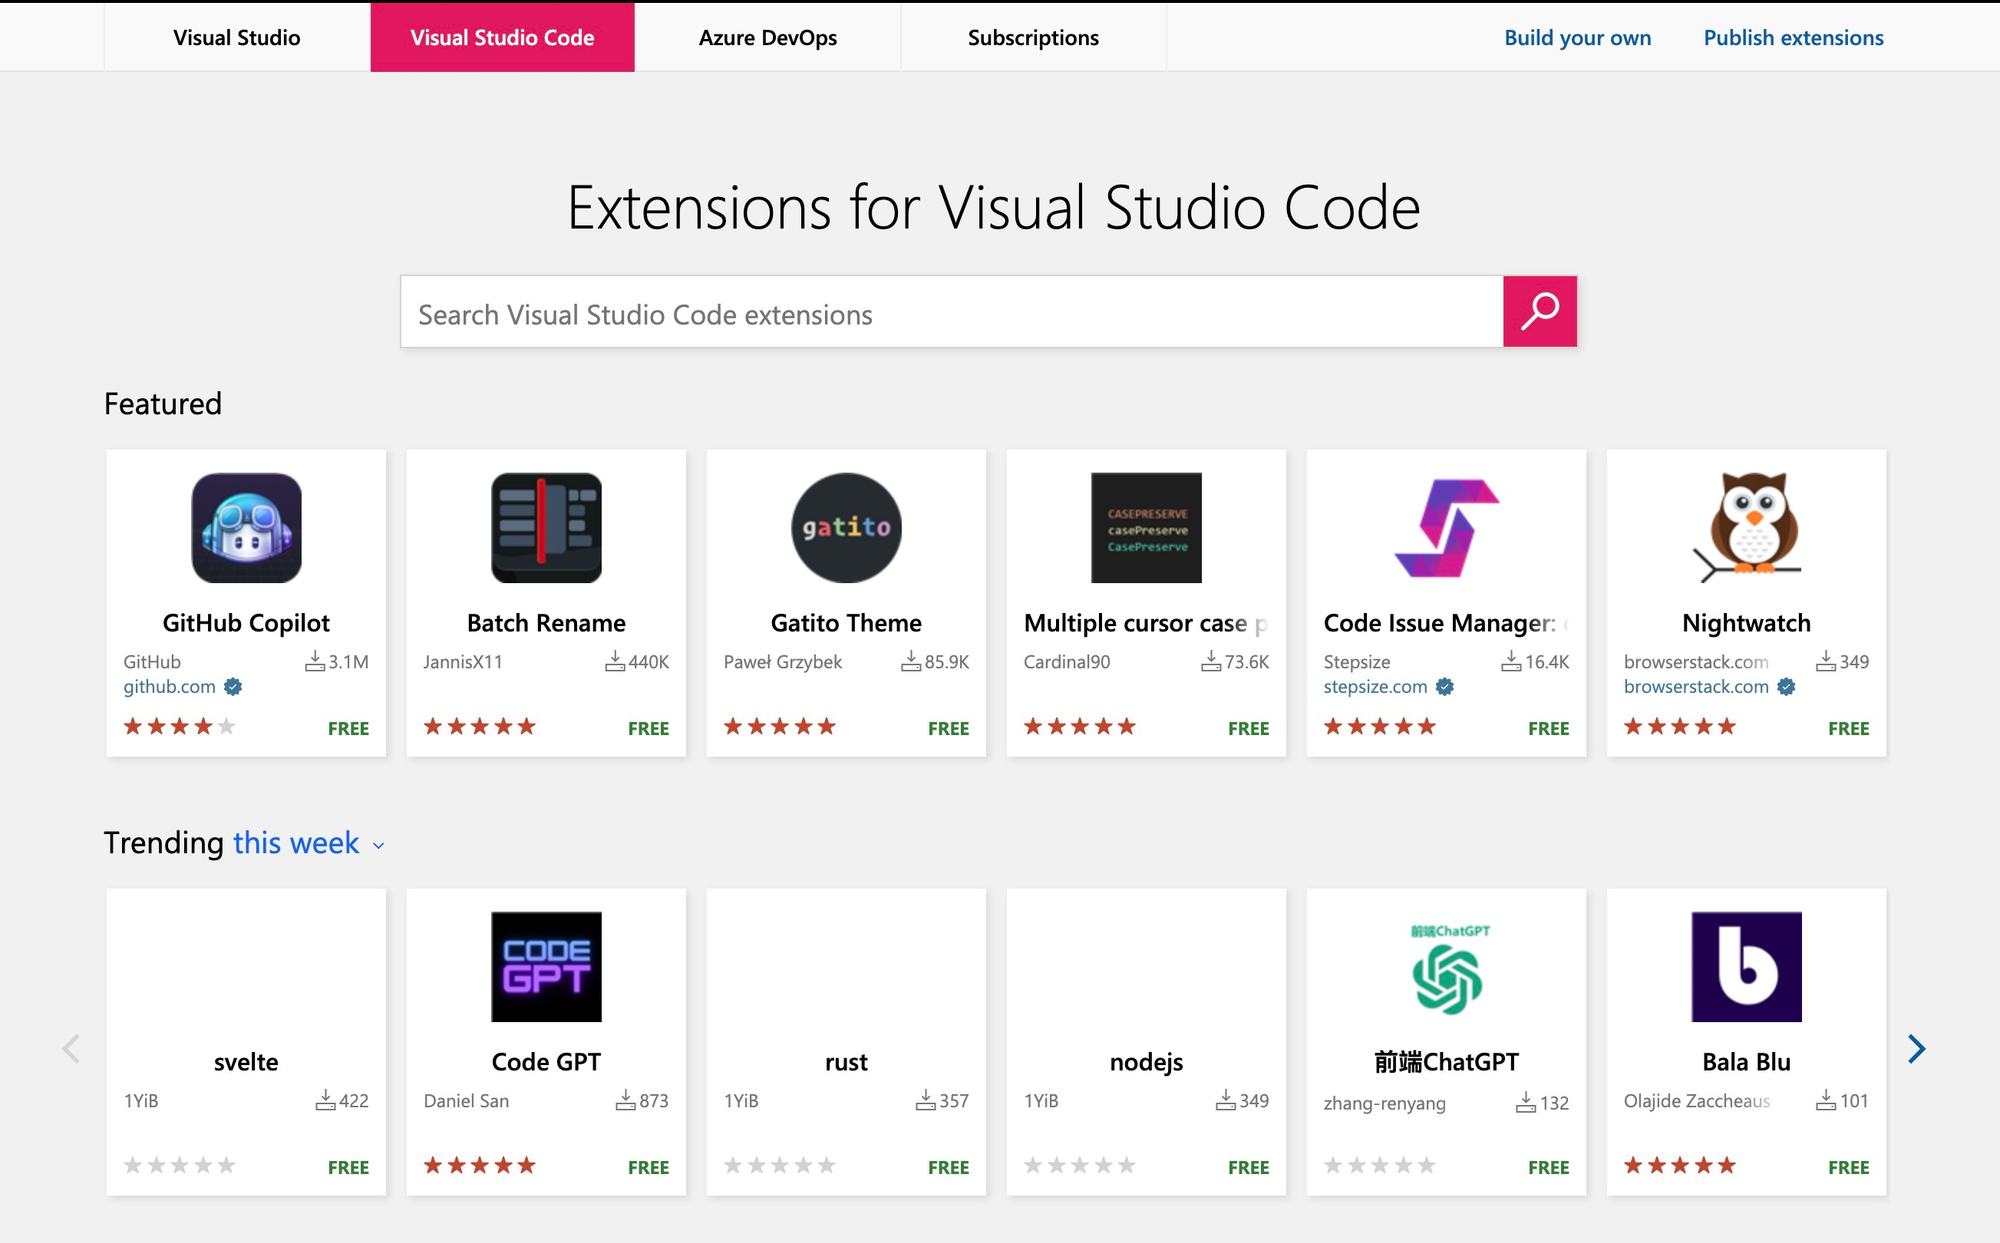Open the stepsize.com publisher link
2000x1243 pixels.
(x=1375, y=686)
